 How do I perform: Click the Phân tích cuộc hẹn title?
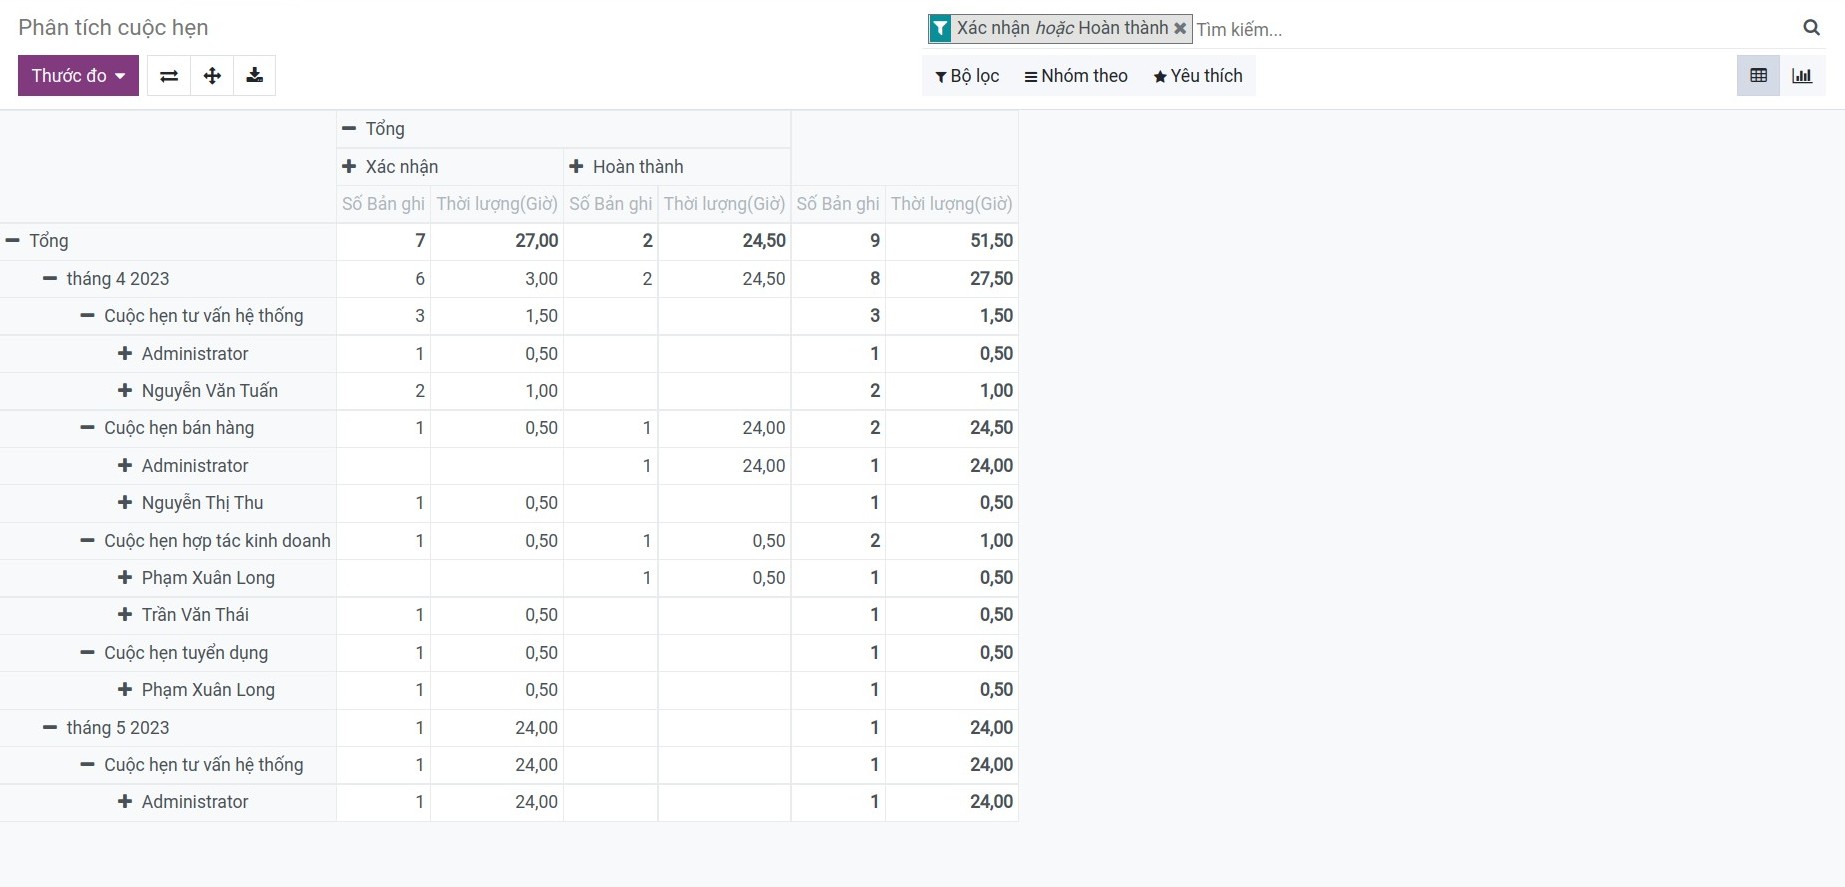click(x=113, y=28)
